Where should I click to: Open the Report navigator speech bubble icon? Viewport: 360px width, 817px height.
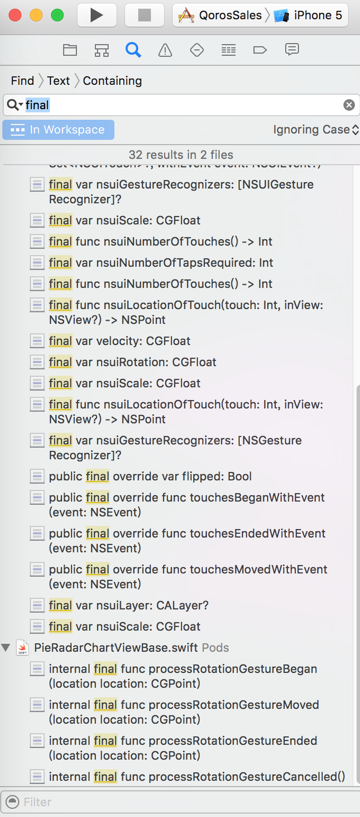(x=292, y=50)
